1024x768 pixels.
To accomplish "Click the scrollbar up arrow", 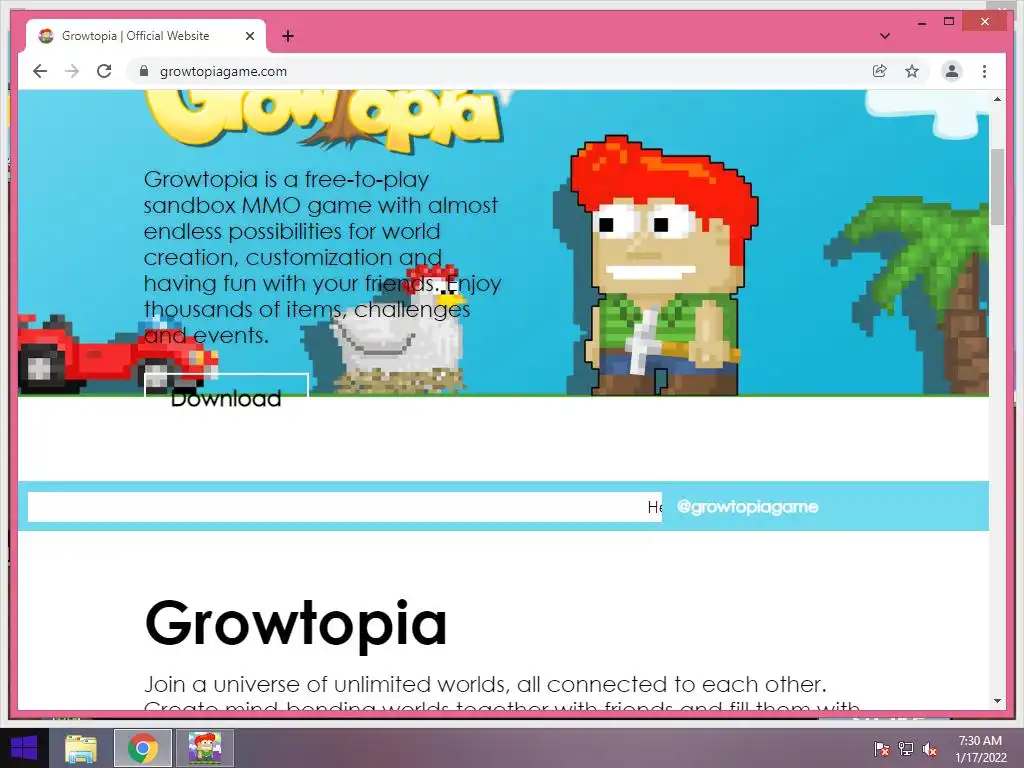I will point(997,99).
